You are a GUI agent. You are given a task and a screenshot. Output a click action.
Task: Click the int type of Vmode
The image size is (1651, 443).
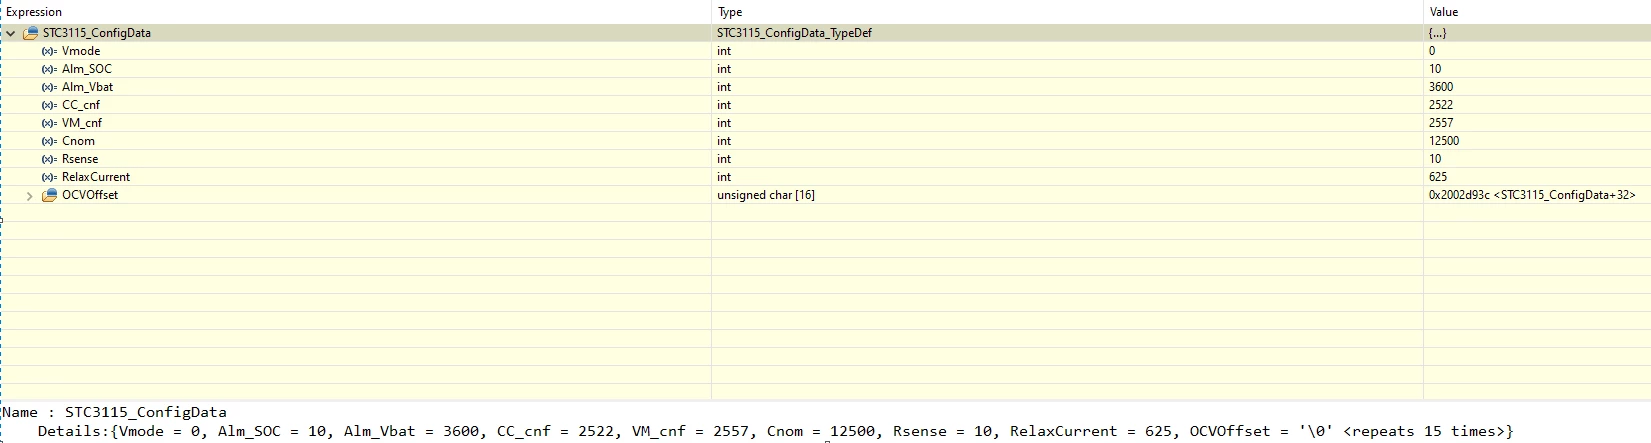coord(724,51)
